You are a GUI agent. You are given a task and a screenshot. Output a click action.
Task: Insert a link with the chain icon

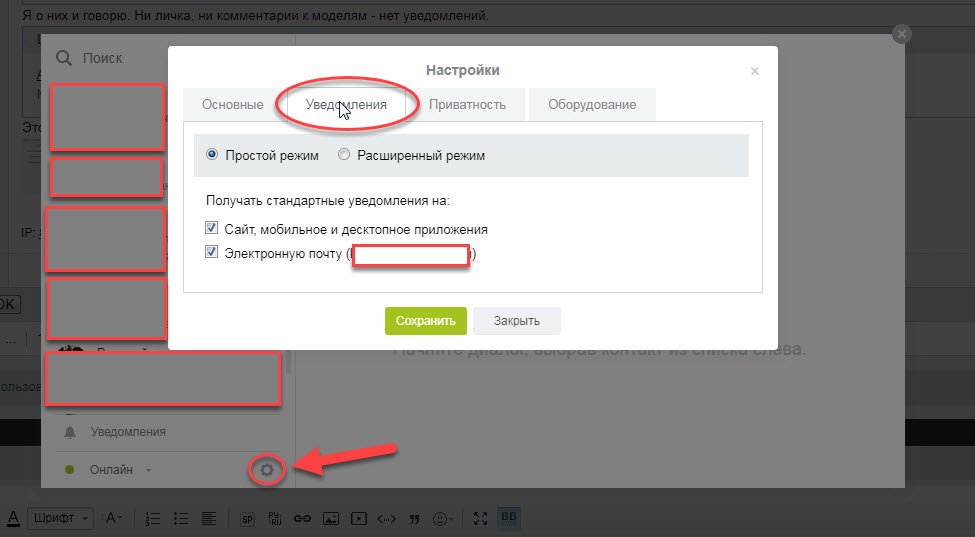[x=302, y=518]
